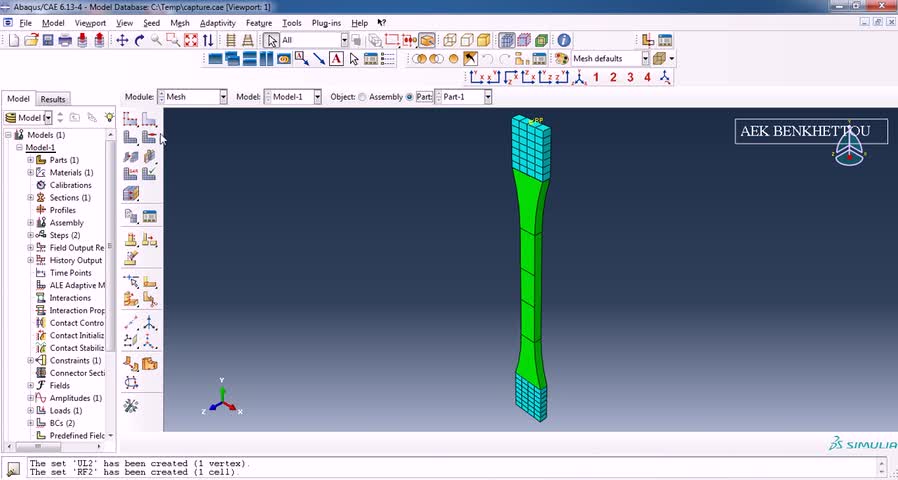The width and height of the screenshot is (898, 480).
Task: Open the Part-1 dropdown list
Action: (463, 97)
